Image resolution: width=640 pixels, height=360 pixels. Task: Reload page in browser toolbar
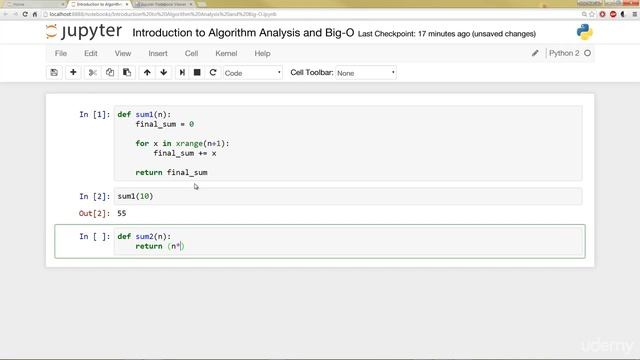click(x=25, y=14)
